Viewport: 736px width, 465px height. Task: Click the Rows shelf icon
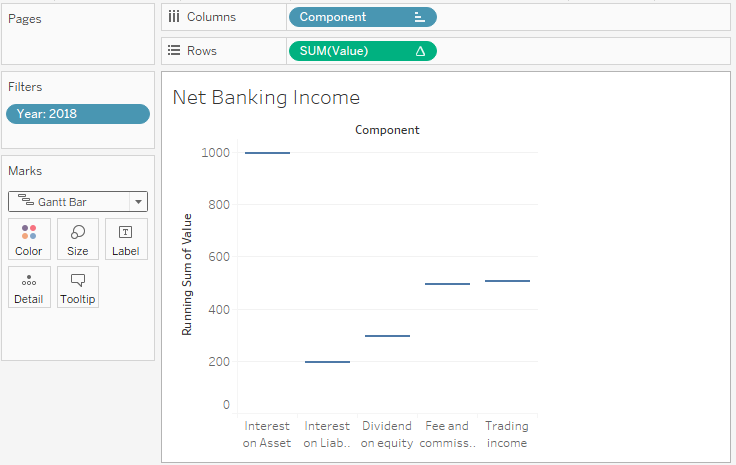click(x=174, y=51)
